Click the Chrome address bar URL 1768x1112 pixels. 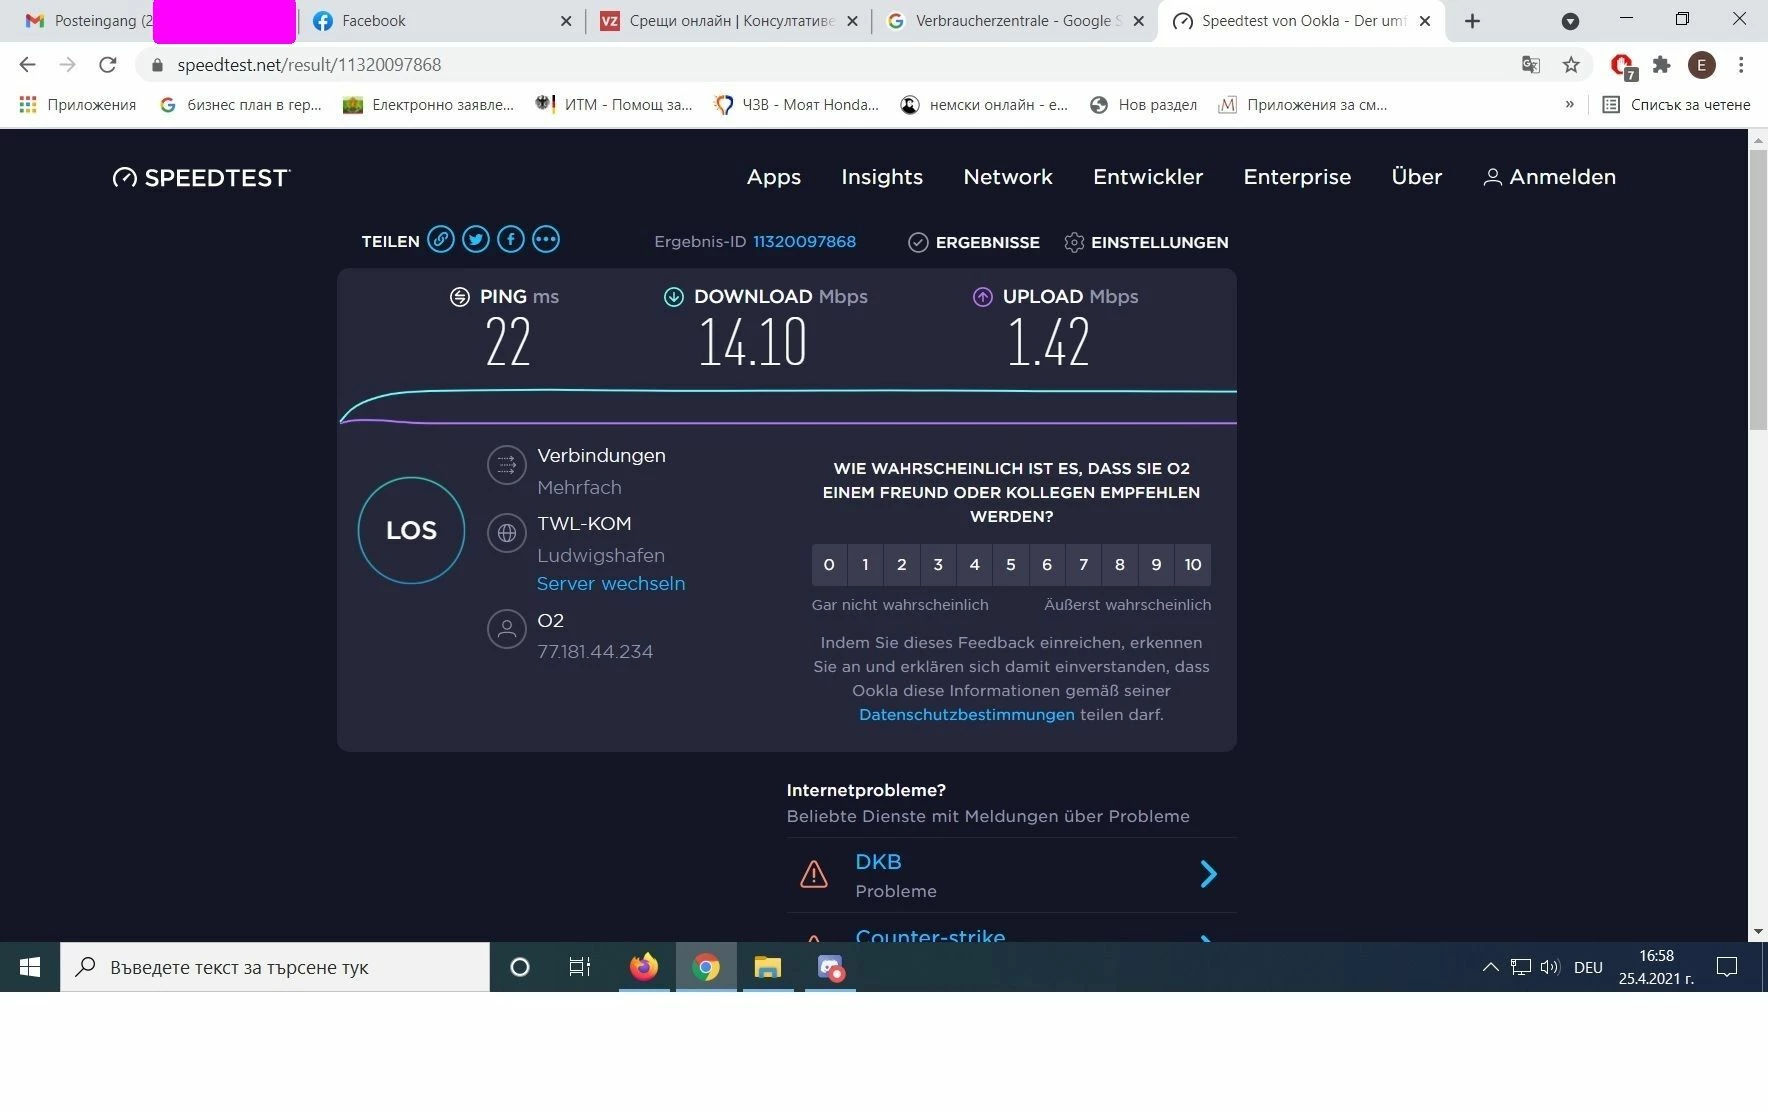309,65
